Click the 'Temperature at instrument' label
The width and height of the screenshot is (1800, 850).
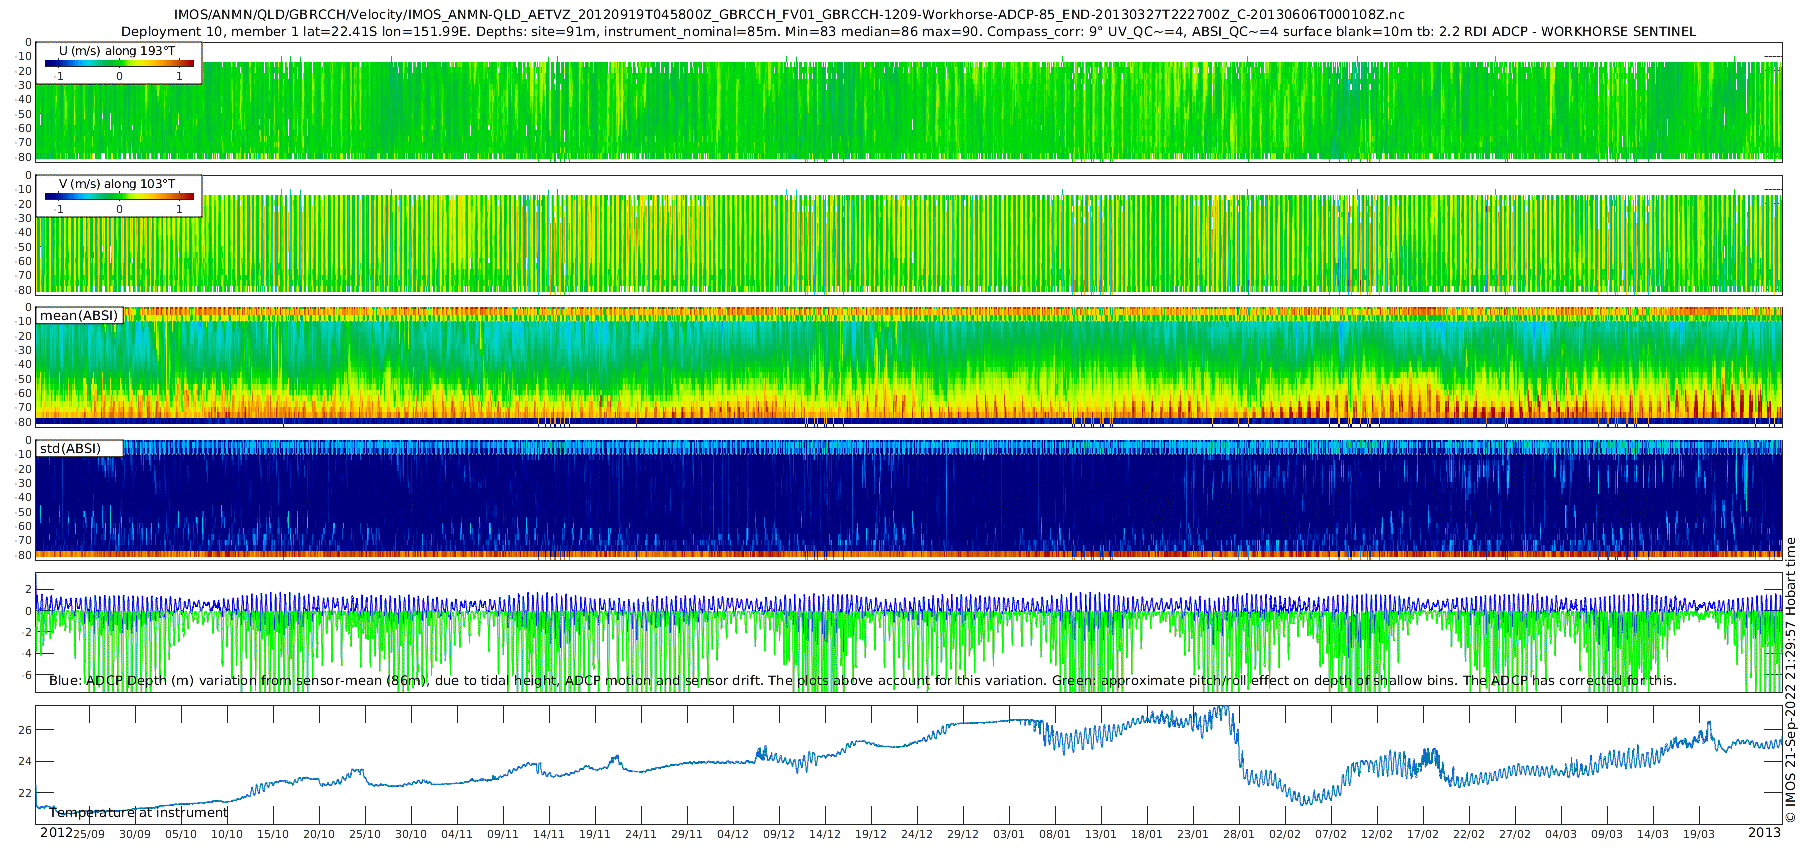click(x=139, y=813)
